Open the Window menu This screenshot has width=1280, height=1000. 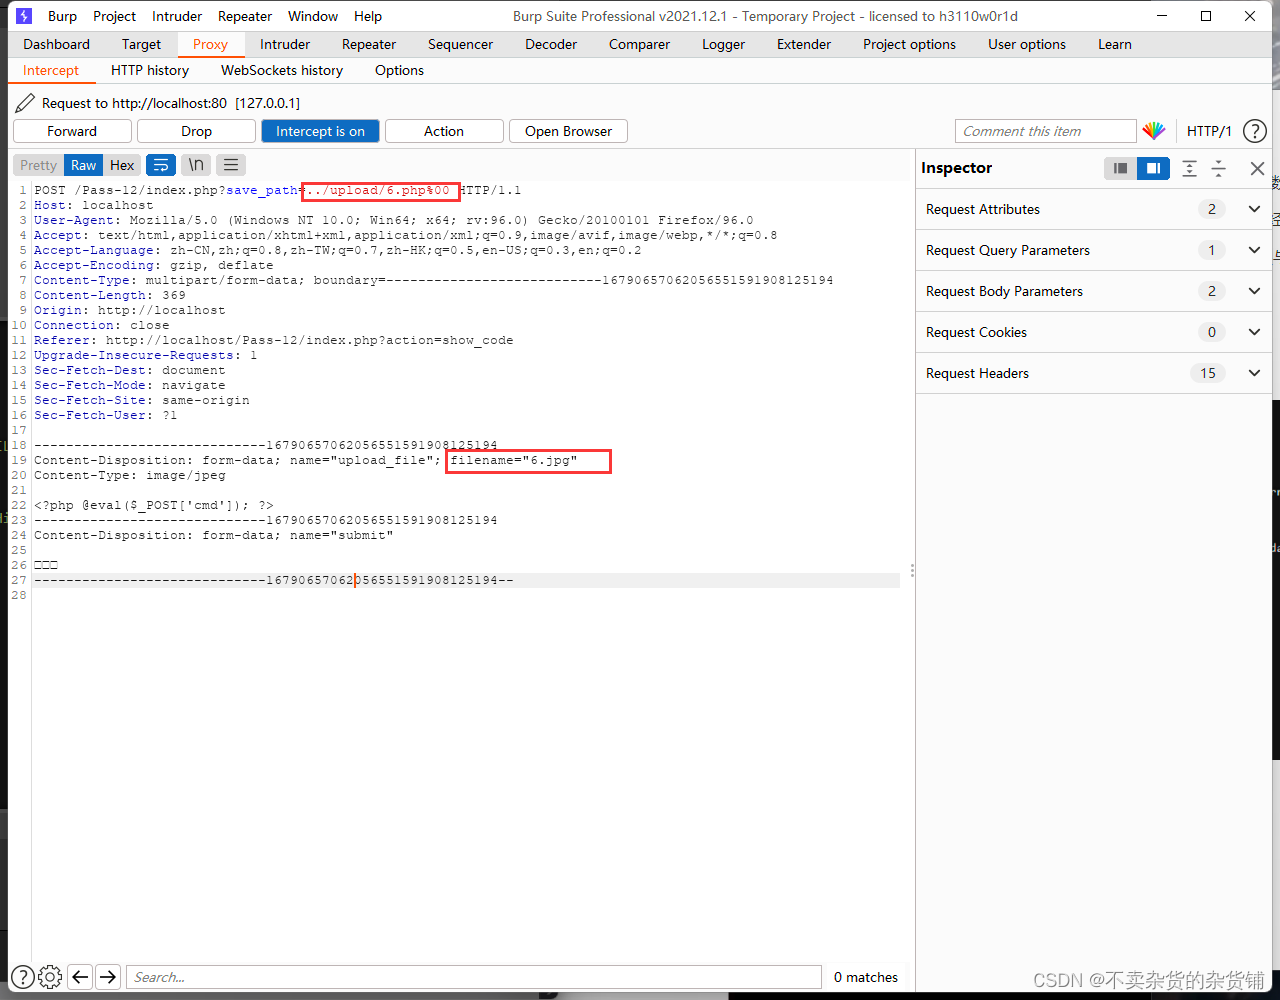point(313,16)
